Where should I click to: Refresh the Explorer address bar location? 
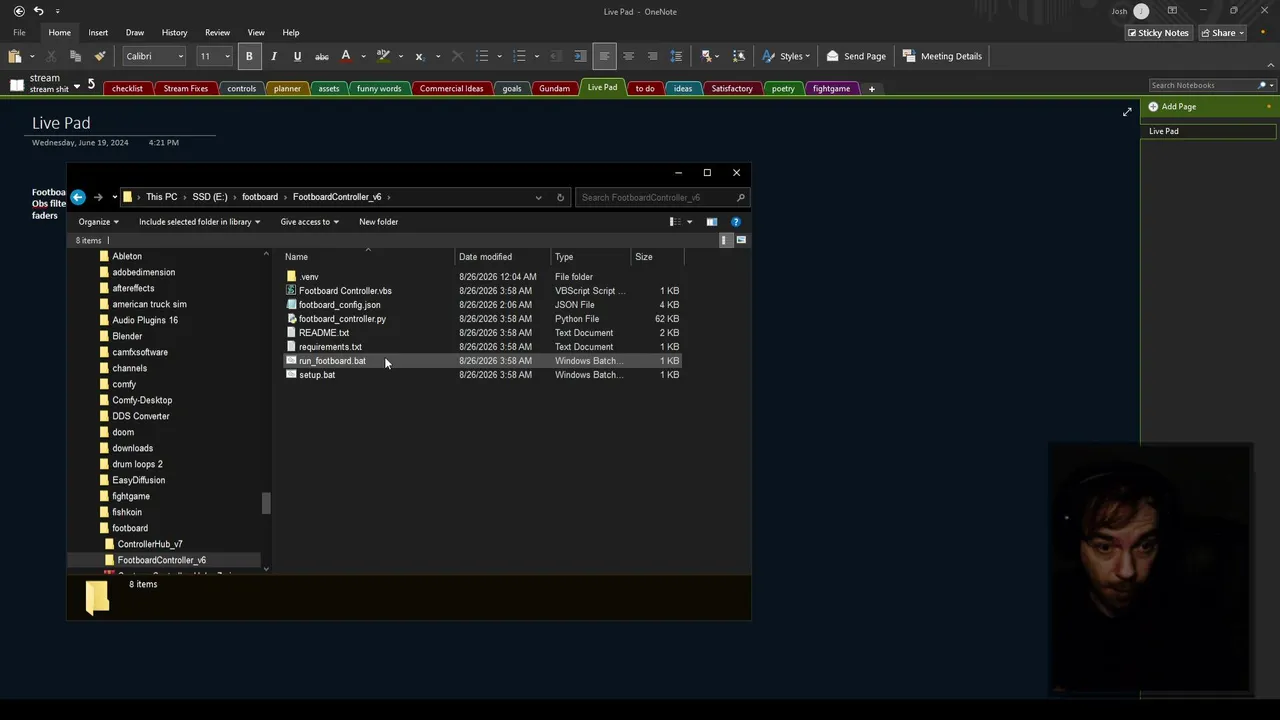click(x=560, y=197)
